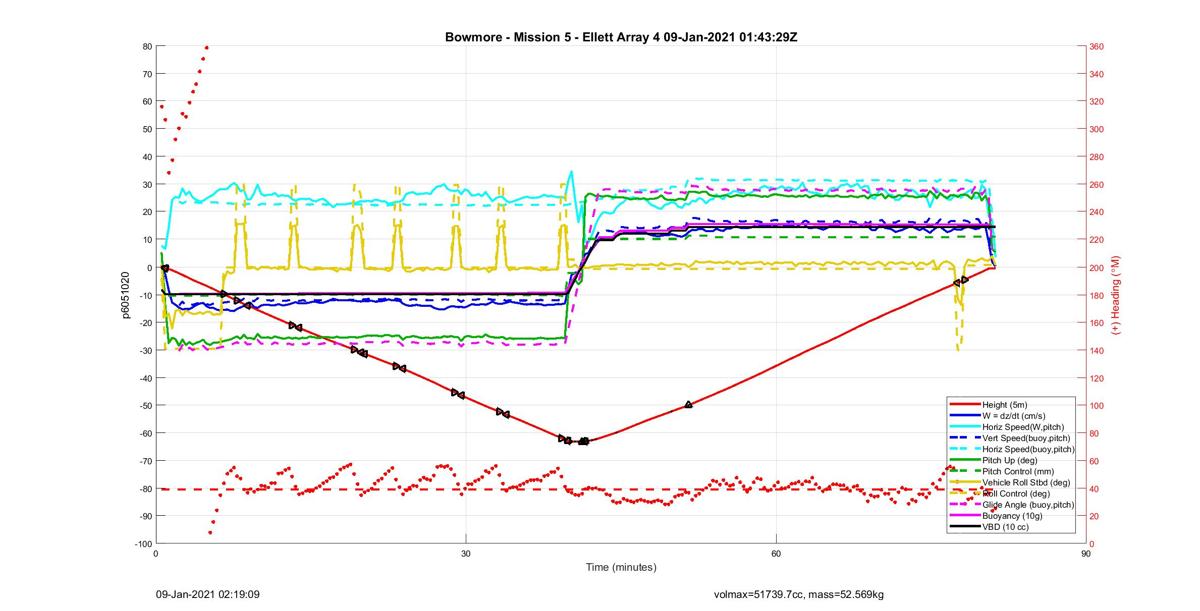Click the plot title 'Bowmore - Mission 5 - Ellett Array 4'
The image size is (1200, 611).
tap(553, 37)
